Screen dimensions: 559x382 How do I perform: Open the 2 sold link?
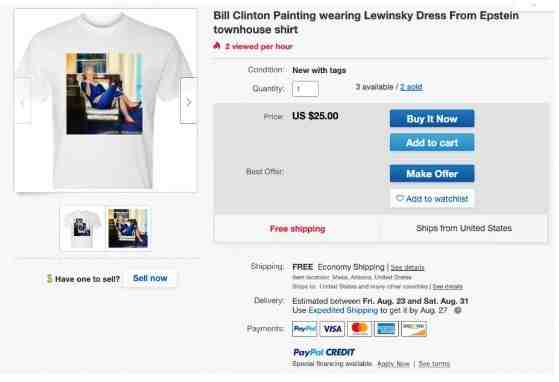click(x=411, y=87)
